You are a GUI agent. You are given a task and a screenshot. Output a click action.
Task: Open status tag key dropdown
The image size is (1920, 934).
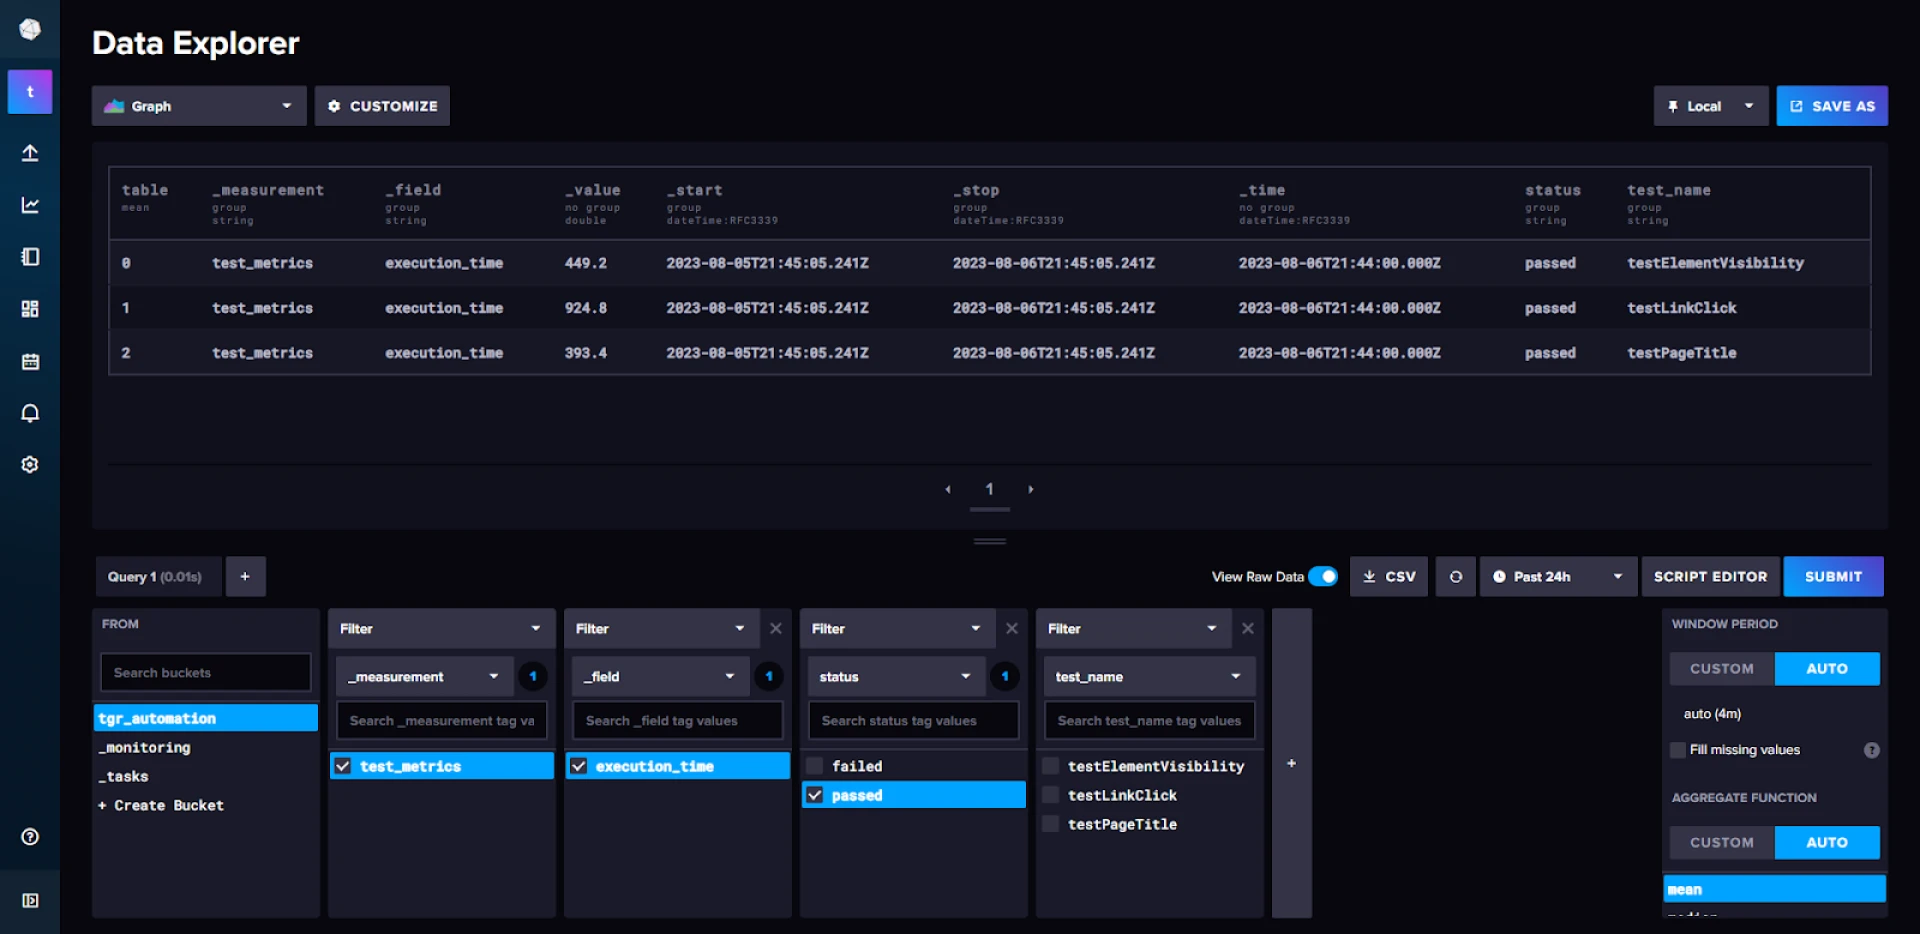(x=897, y=677)
